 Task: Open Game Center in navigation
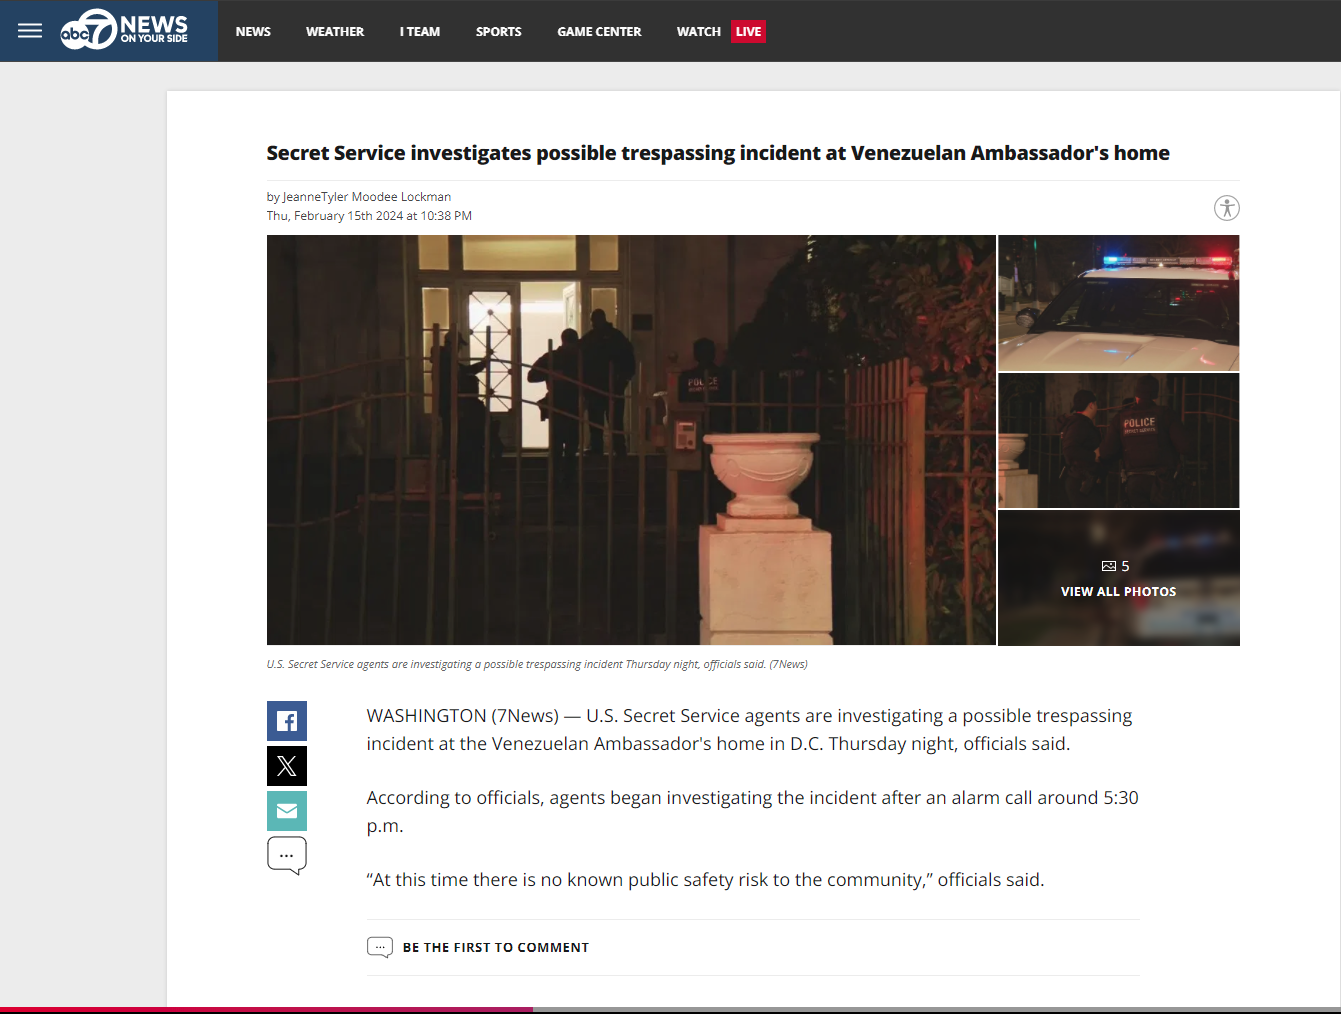pos(599,32)
